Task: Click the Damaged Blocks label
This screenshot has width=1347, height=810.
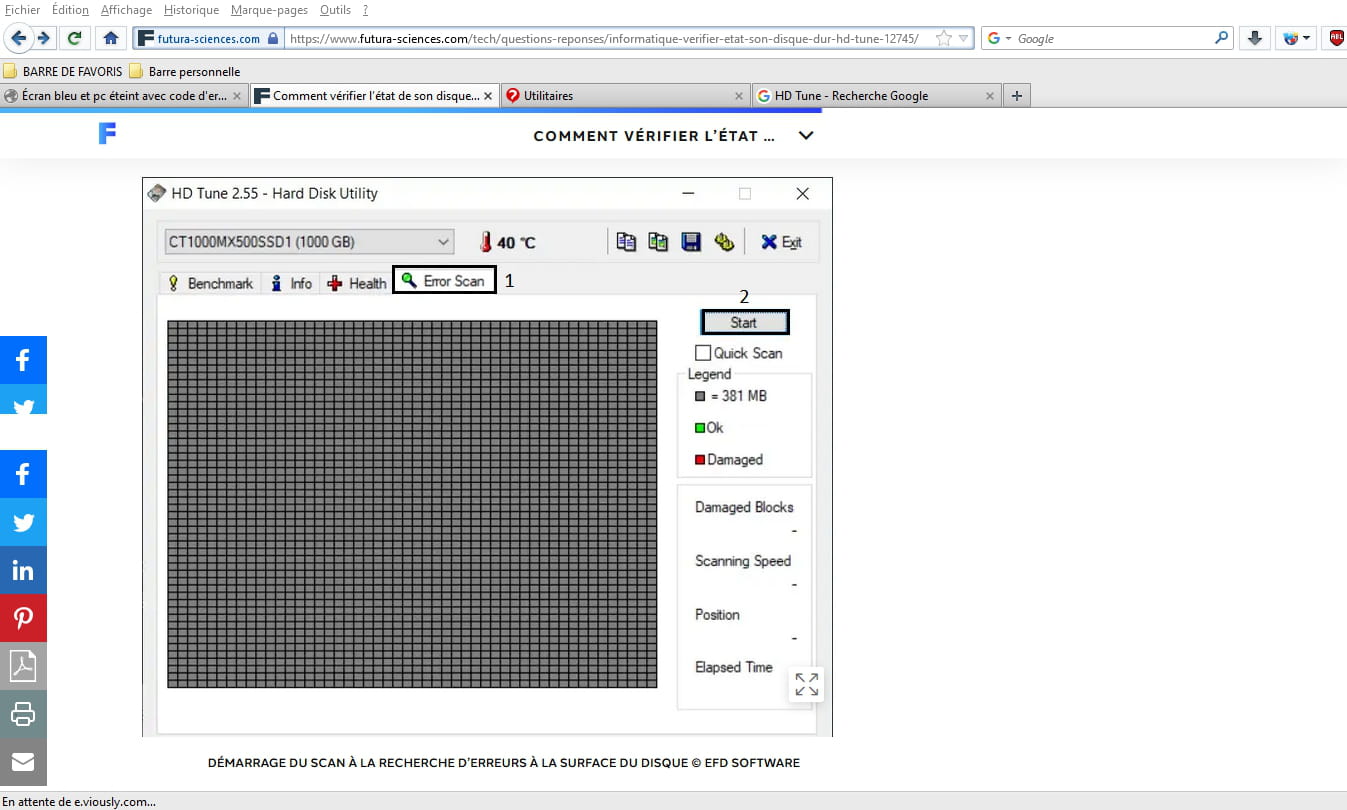Action: 744,507
